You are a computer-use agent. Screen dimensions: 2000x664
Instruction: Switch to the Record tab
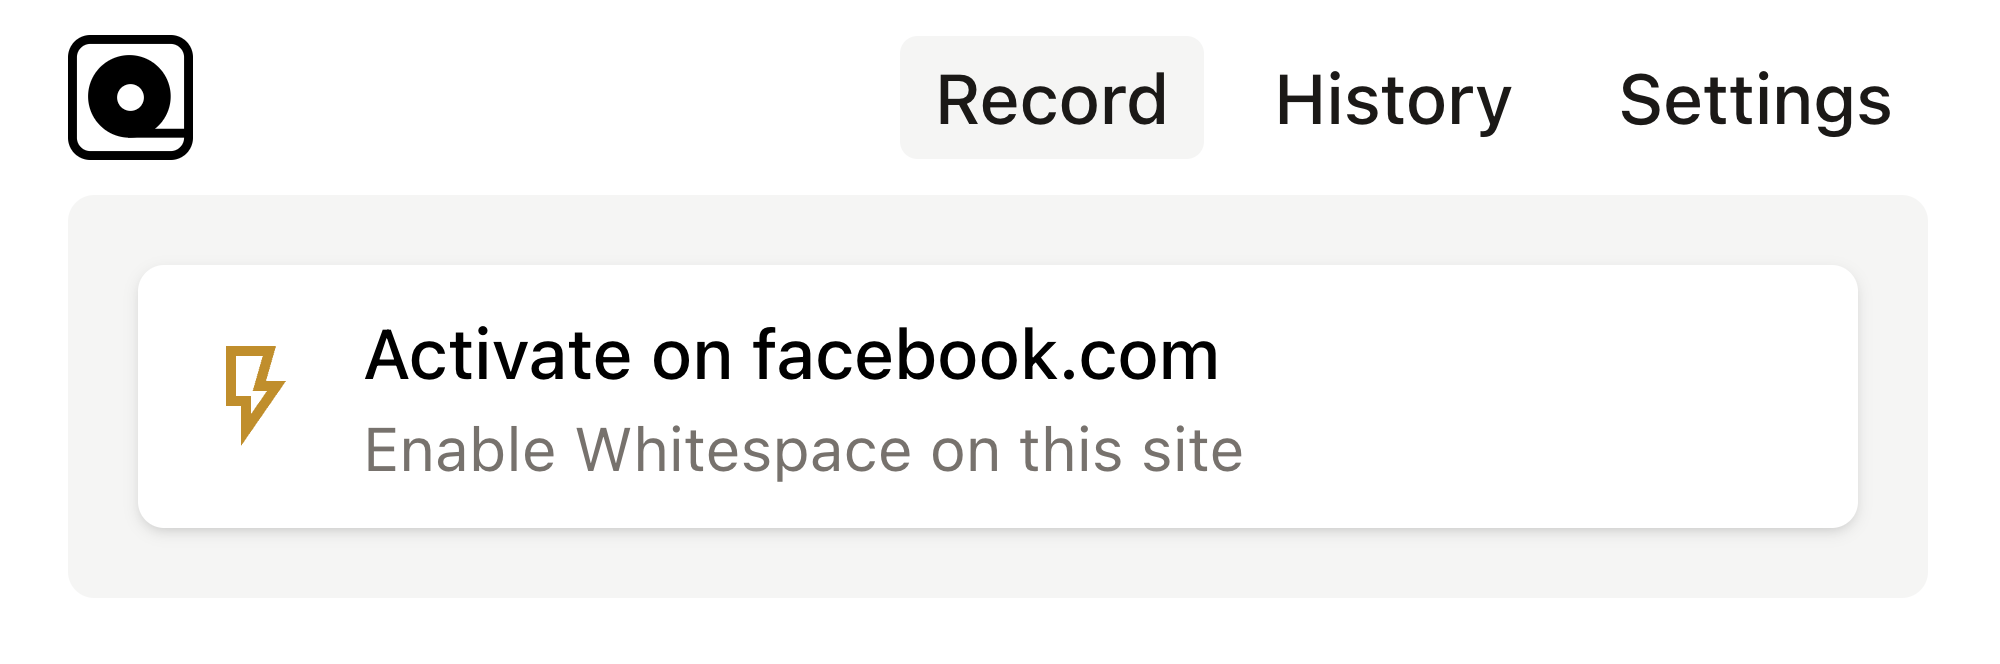tap(1051, 99)
